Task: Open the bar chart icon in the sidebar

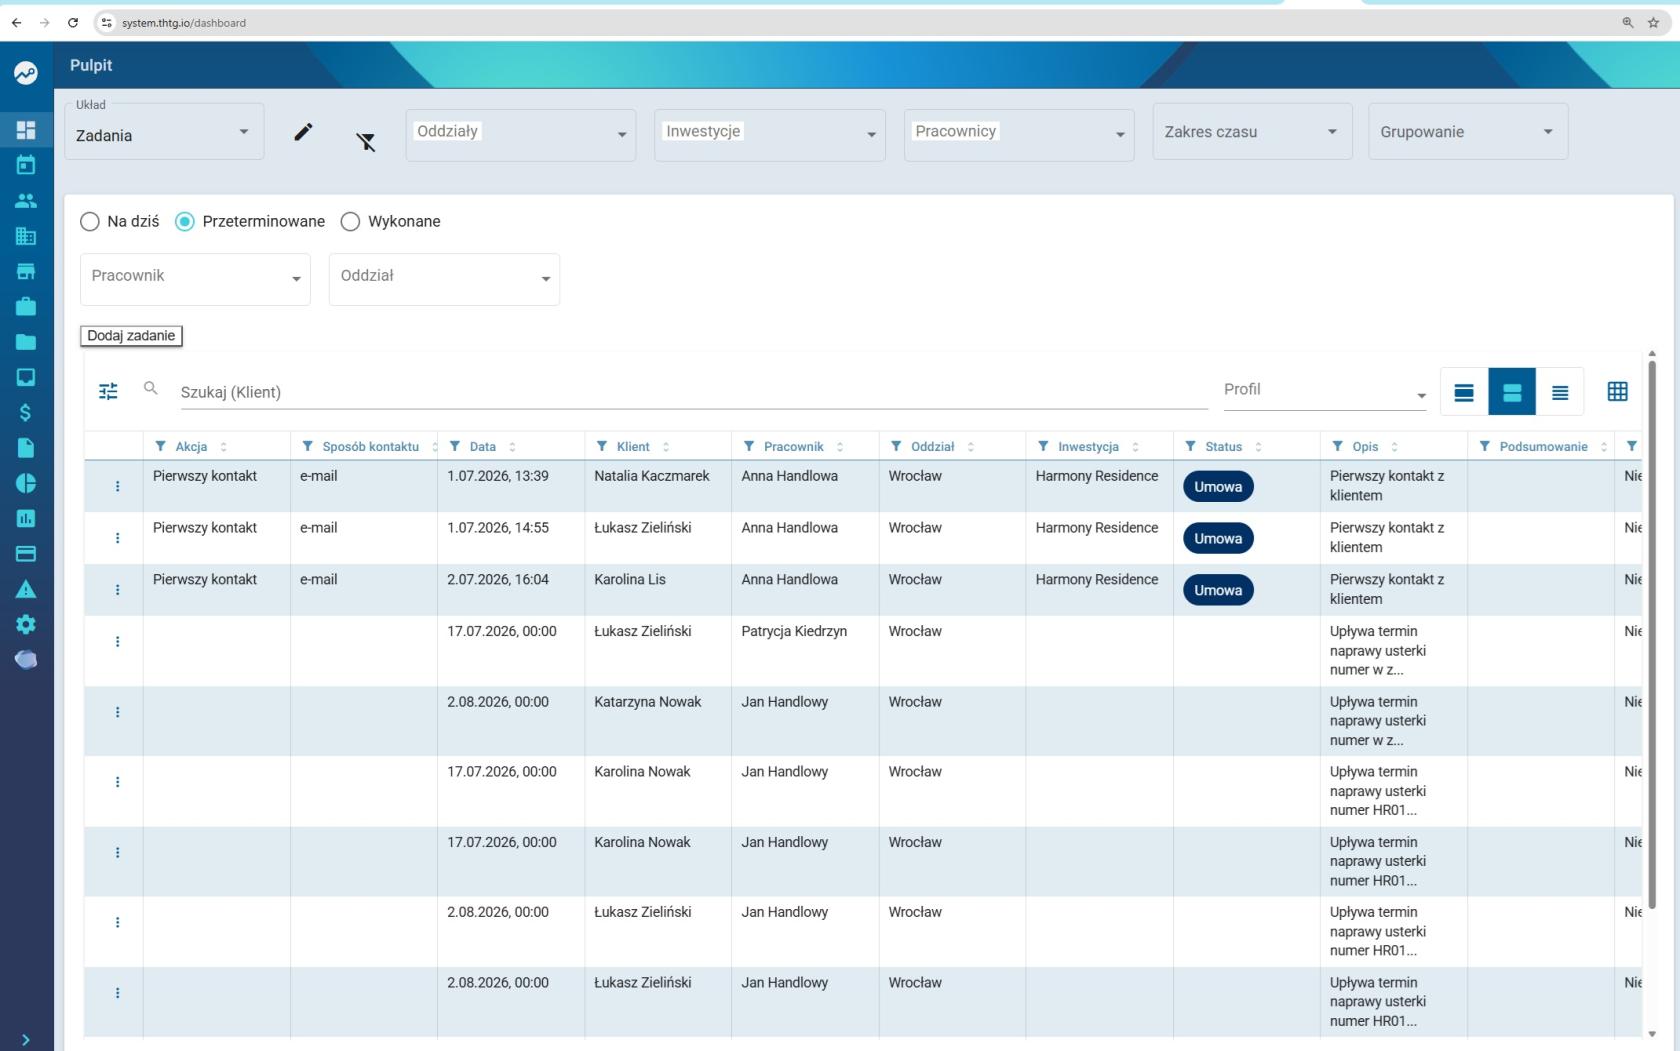Action: coord(26,518)
